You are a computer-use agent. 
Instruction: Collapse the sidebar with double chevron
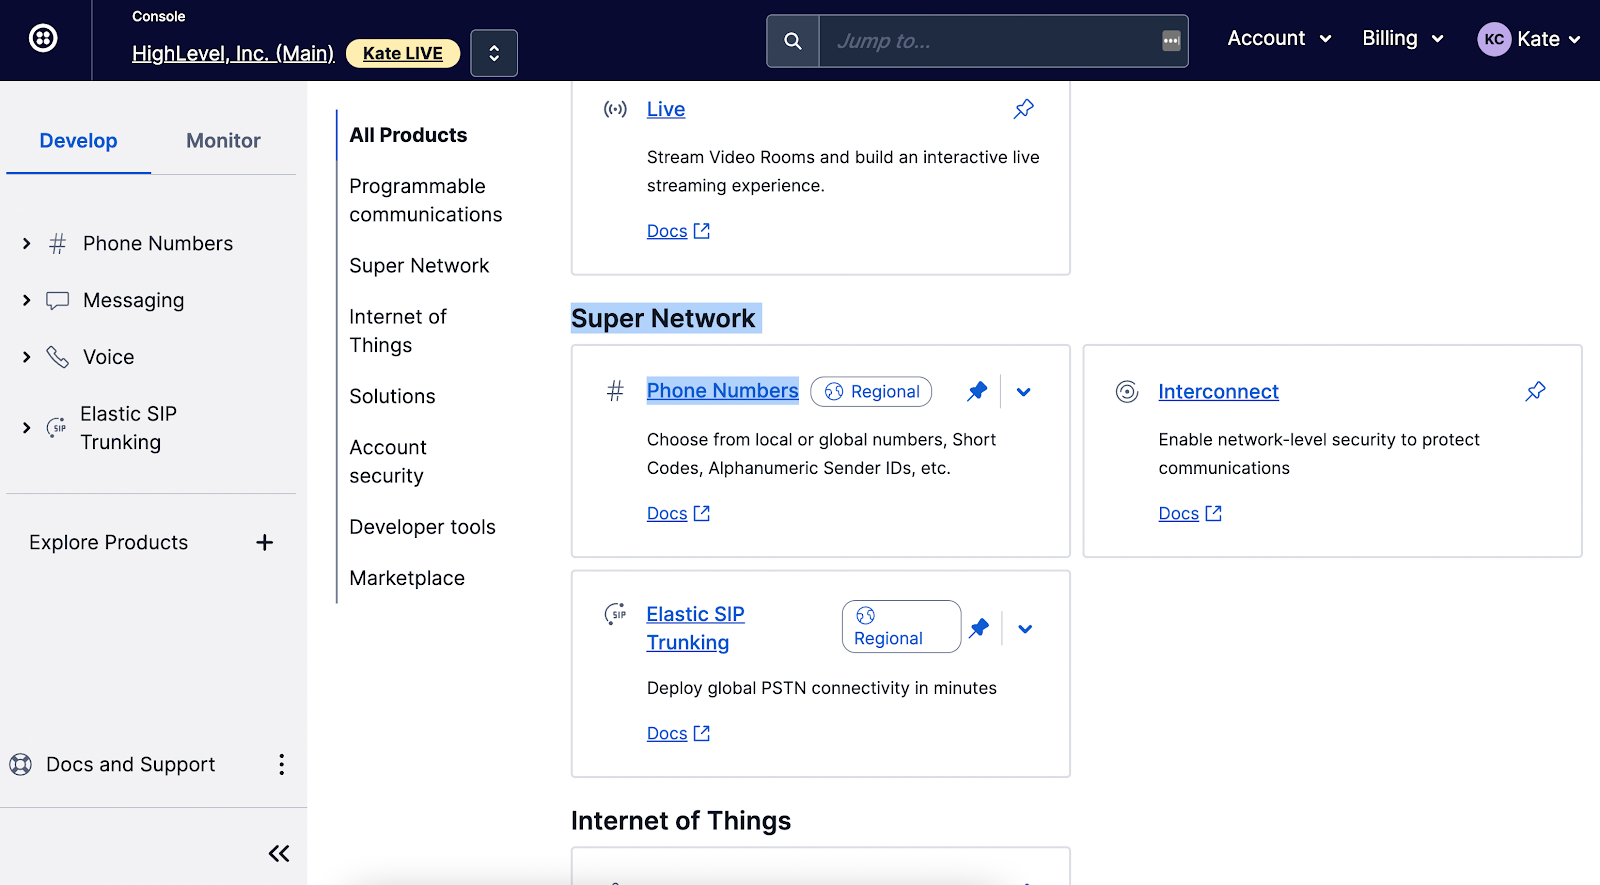279,853
